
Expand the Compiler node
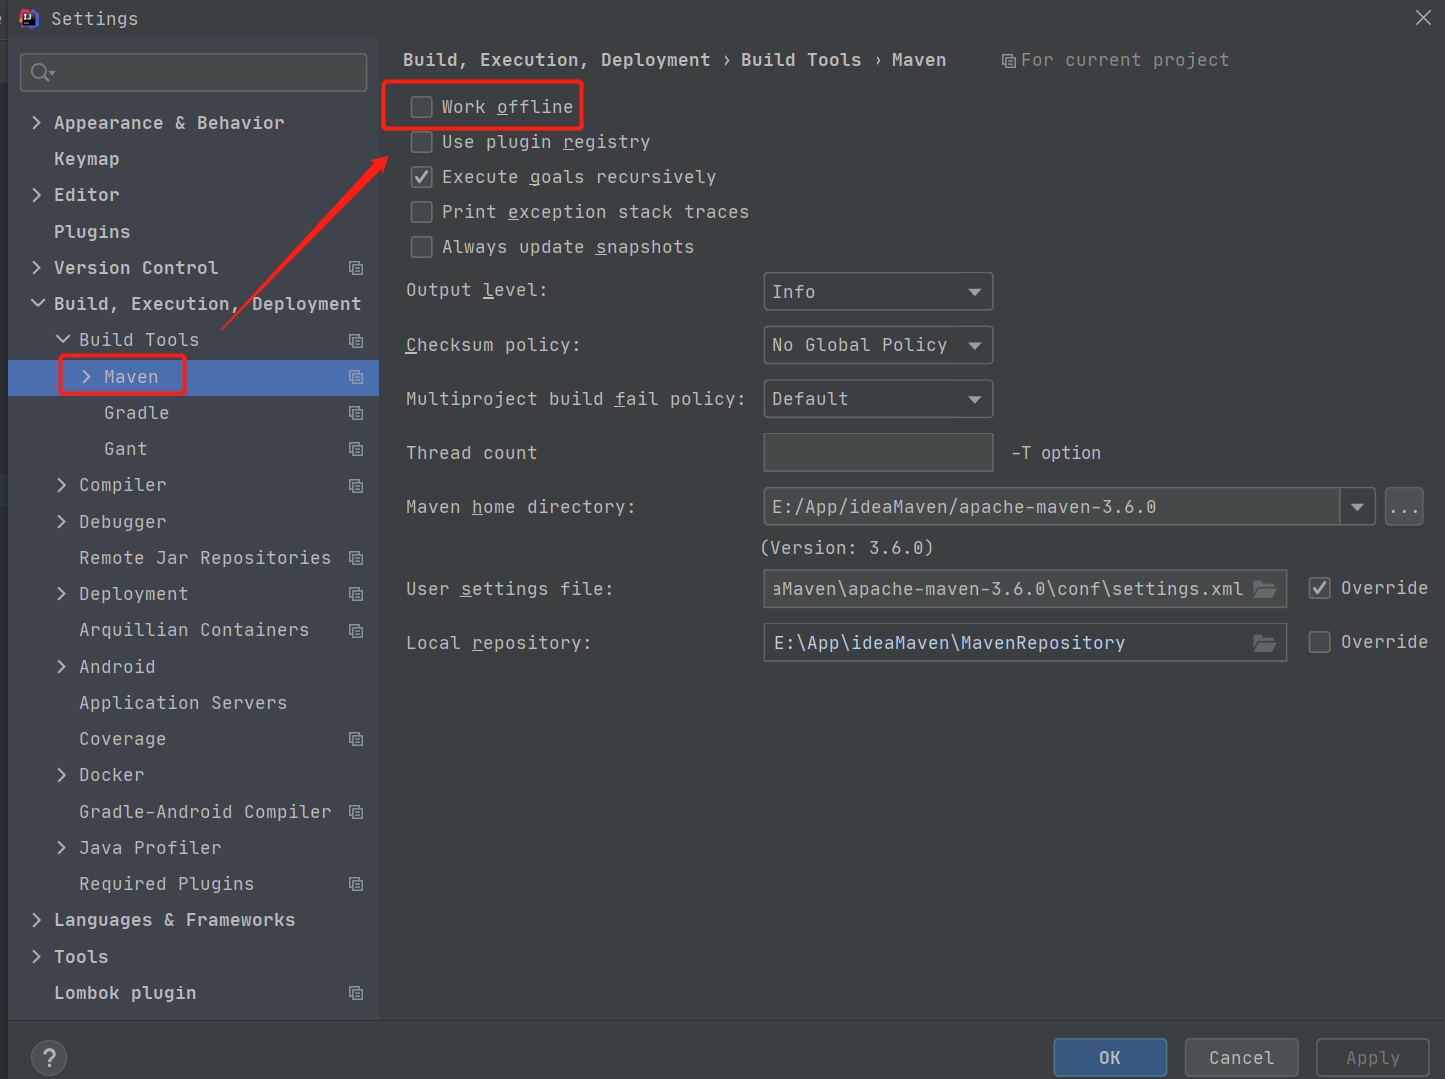tap(62, 485)
